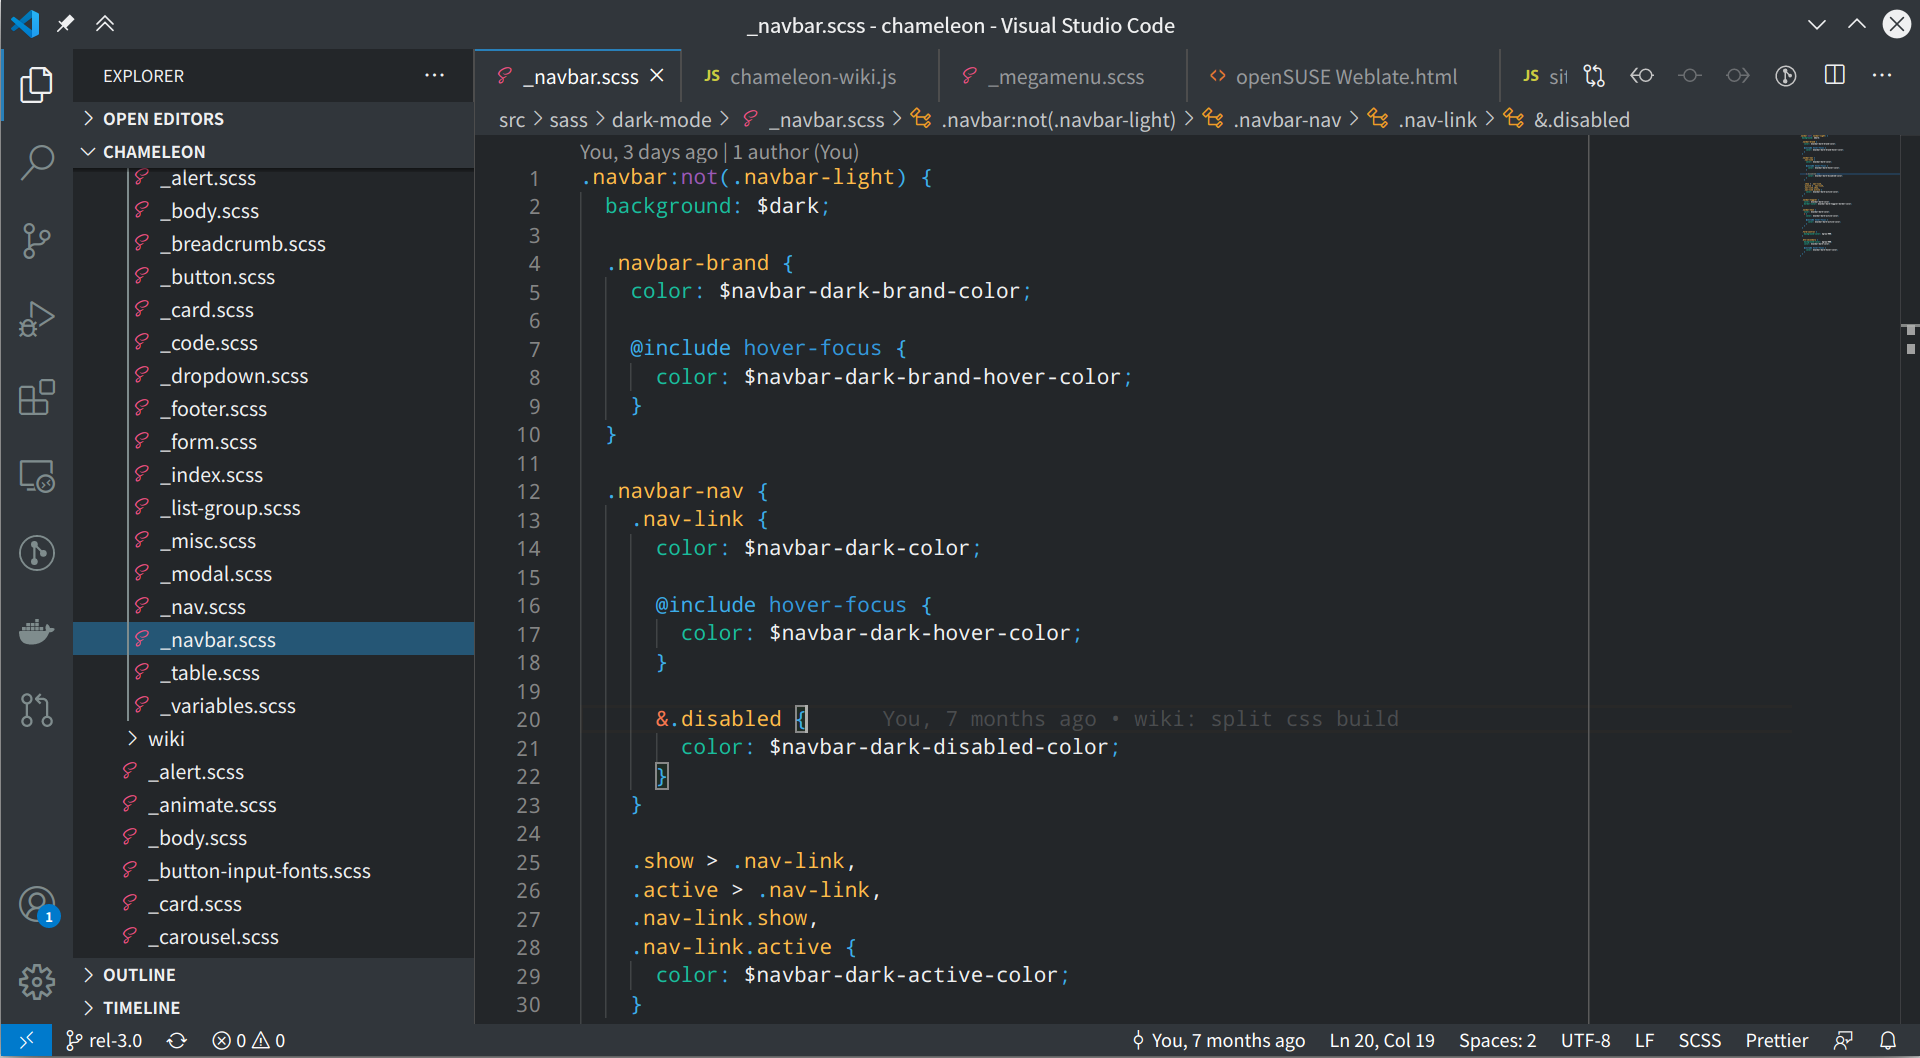This screenshot has width=1920, height=1058.
Task: Expand the OUTLINE section
Action: 139,974
